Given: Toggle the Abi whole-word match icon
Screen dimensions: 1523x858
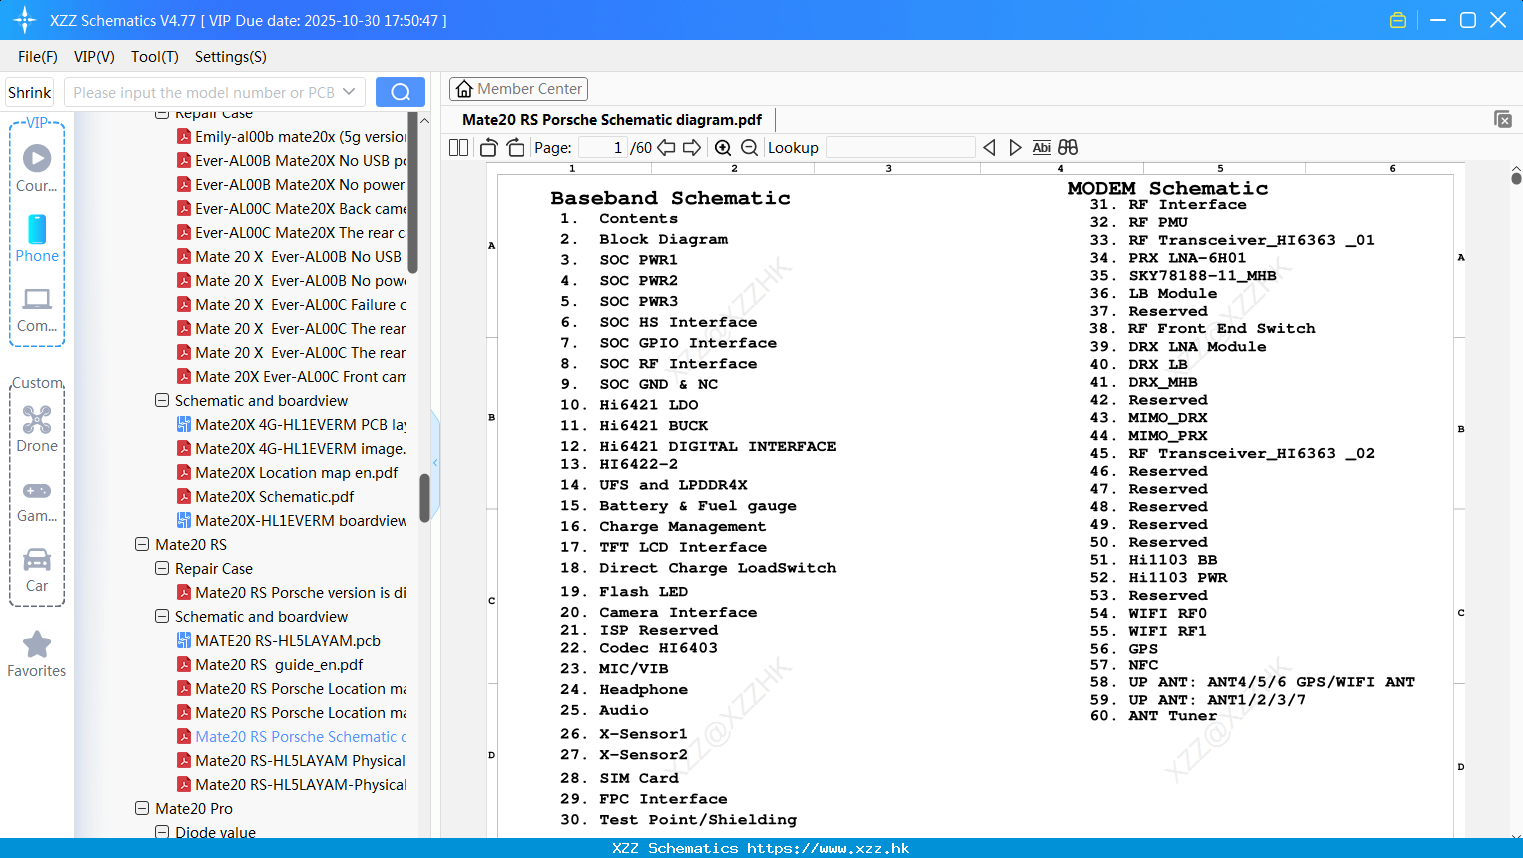Looking at the screenshot, I should click(1041, 147).
